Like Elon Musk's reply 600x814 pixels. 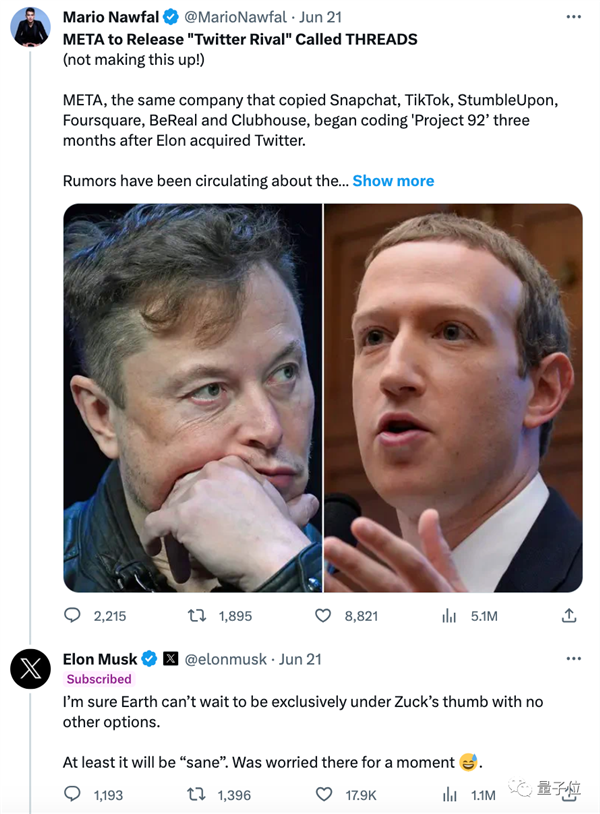click(324, 795)
